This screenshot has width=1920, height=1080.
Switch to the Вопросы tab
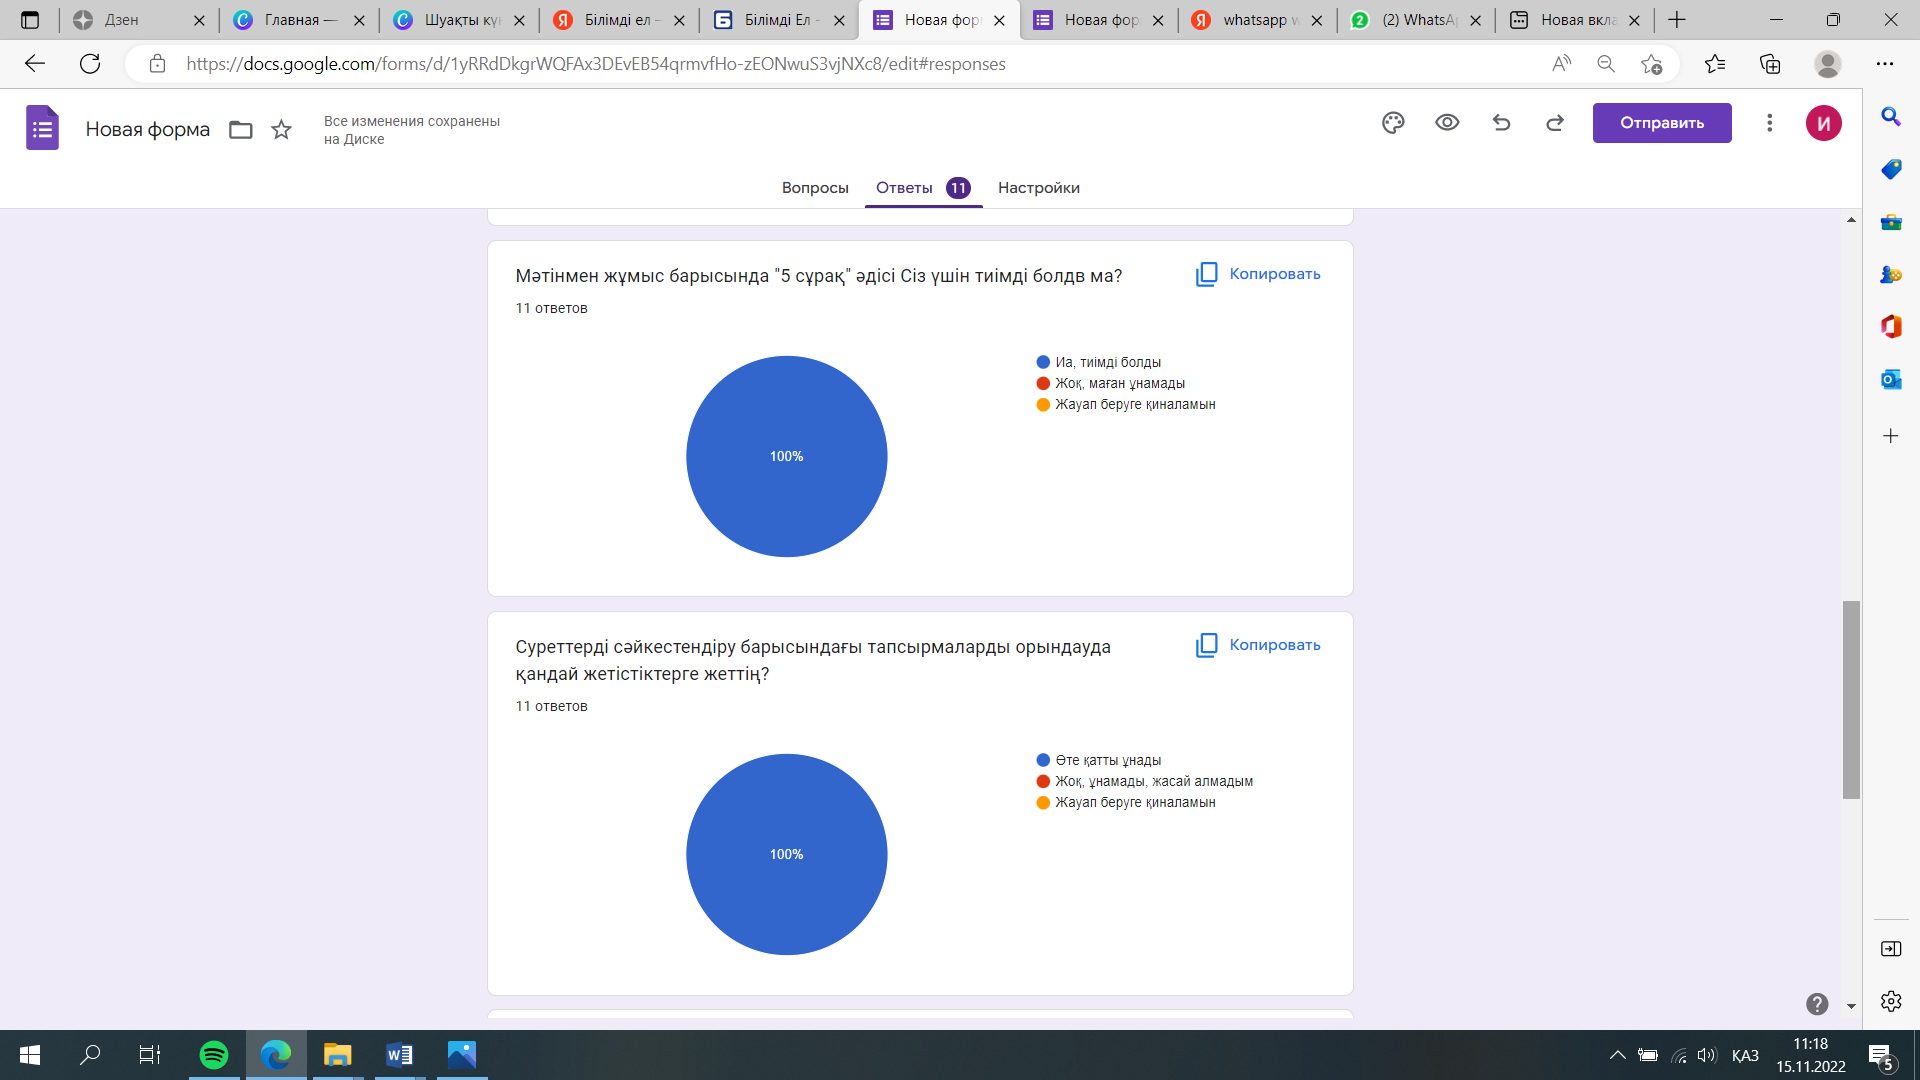(x=814, y=188)
